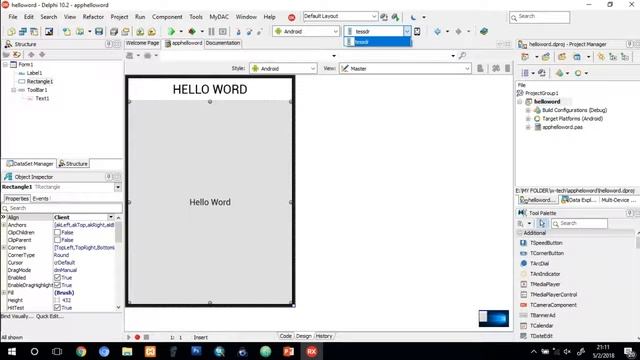Select the Rectangle1 node in Structure tree
This screenshot has height=360, width=640.
click(x=40, y=82)
